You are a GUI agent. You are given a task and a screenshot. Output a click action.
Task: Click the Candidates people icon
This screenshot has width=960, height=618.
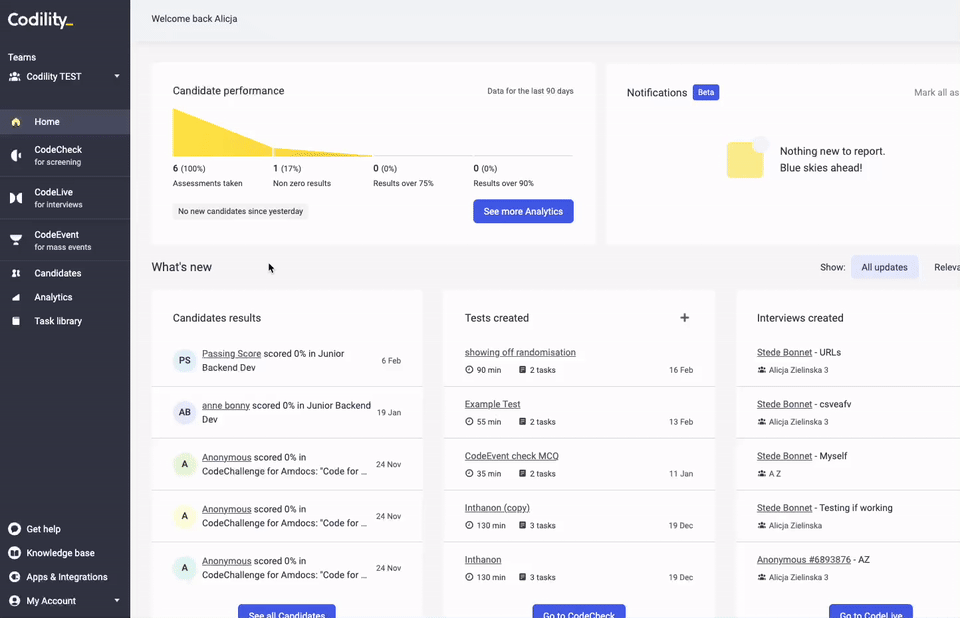pos(16,273)
